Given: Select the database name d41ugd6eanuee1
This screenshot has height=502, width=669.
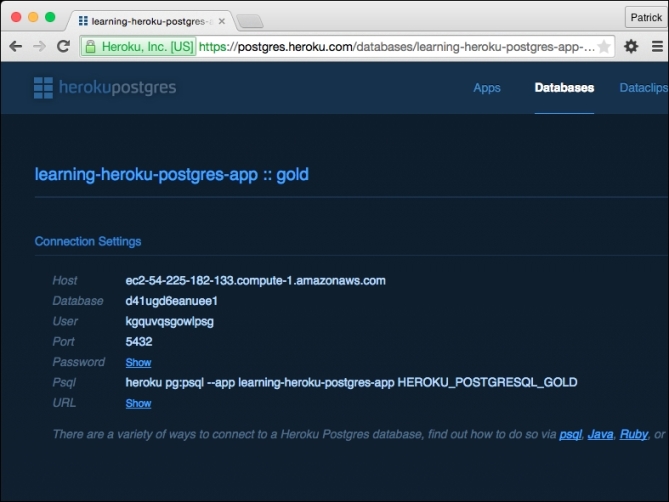Looking at the screenshot, I should [172, 301].
